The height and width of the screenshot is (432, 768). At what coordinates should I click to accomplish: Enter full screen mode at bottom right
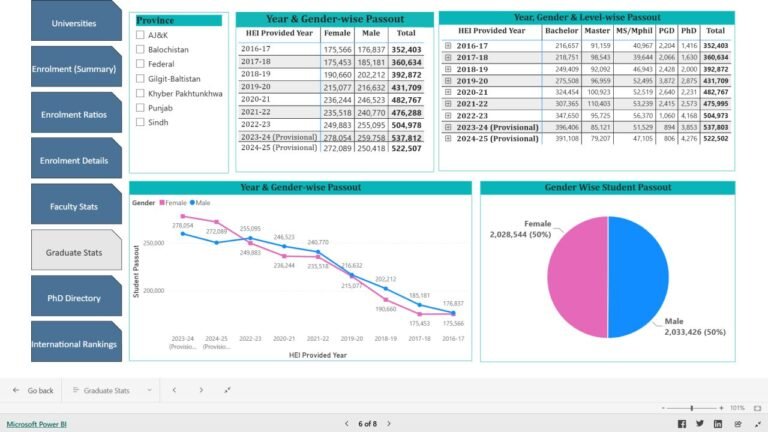click(758, 424)
